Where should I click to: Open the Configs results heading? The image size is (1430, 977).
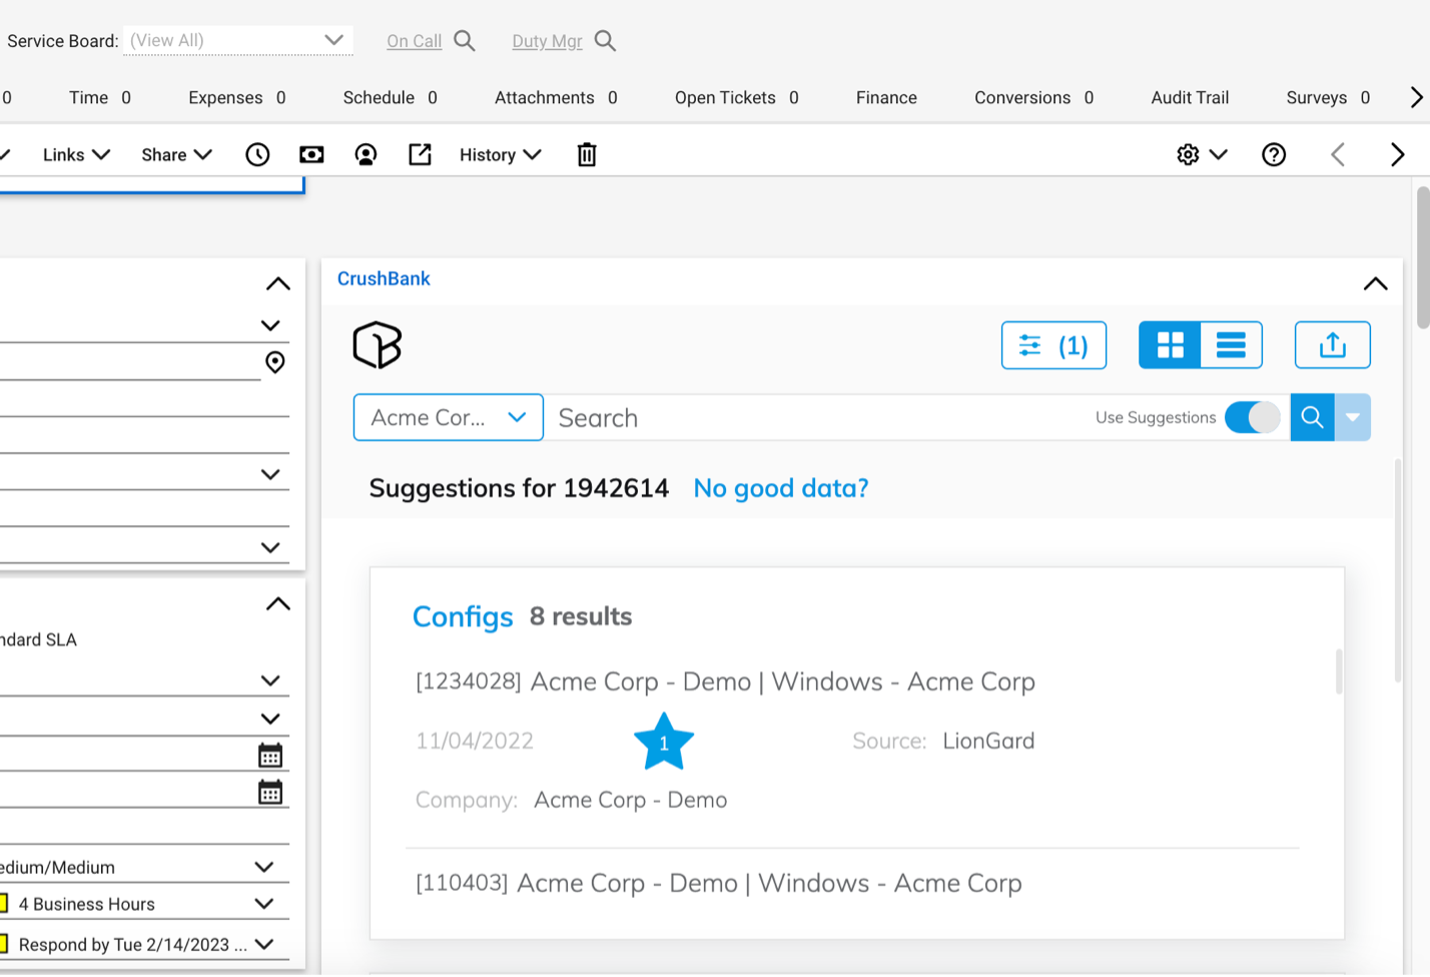tap(463, 616)
